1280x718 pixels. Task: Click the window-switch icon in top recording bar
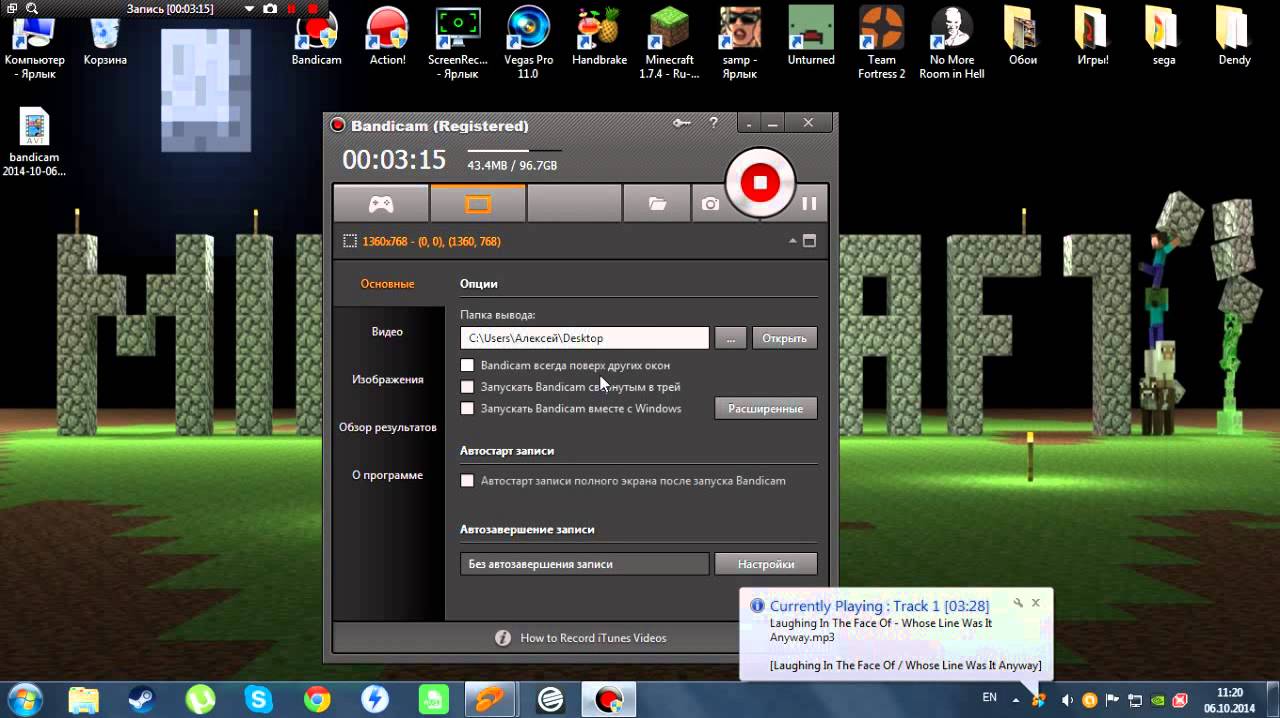click(11, 9)
